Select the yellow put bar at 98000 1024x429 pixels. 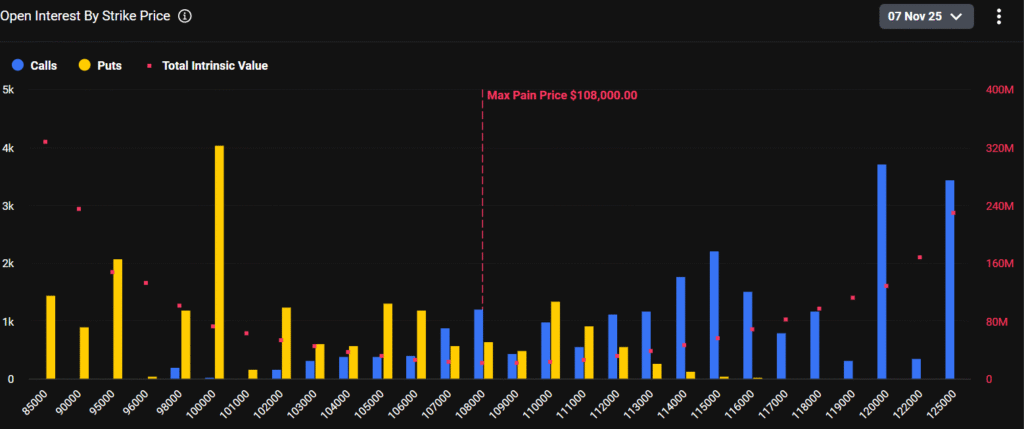tap(185, 344)
